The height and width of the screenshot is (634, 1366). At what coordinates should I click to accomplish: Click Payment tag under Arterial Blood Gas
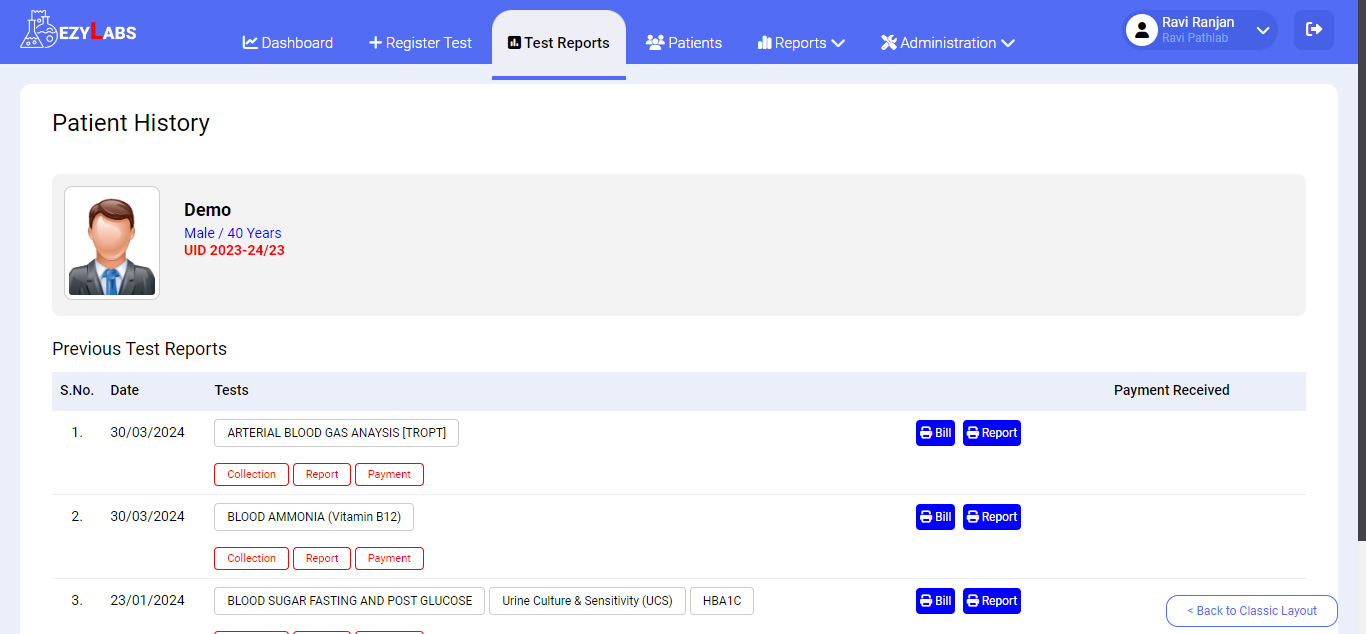click(389, 474)
